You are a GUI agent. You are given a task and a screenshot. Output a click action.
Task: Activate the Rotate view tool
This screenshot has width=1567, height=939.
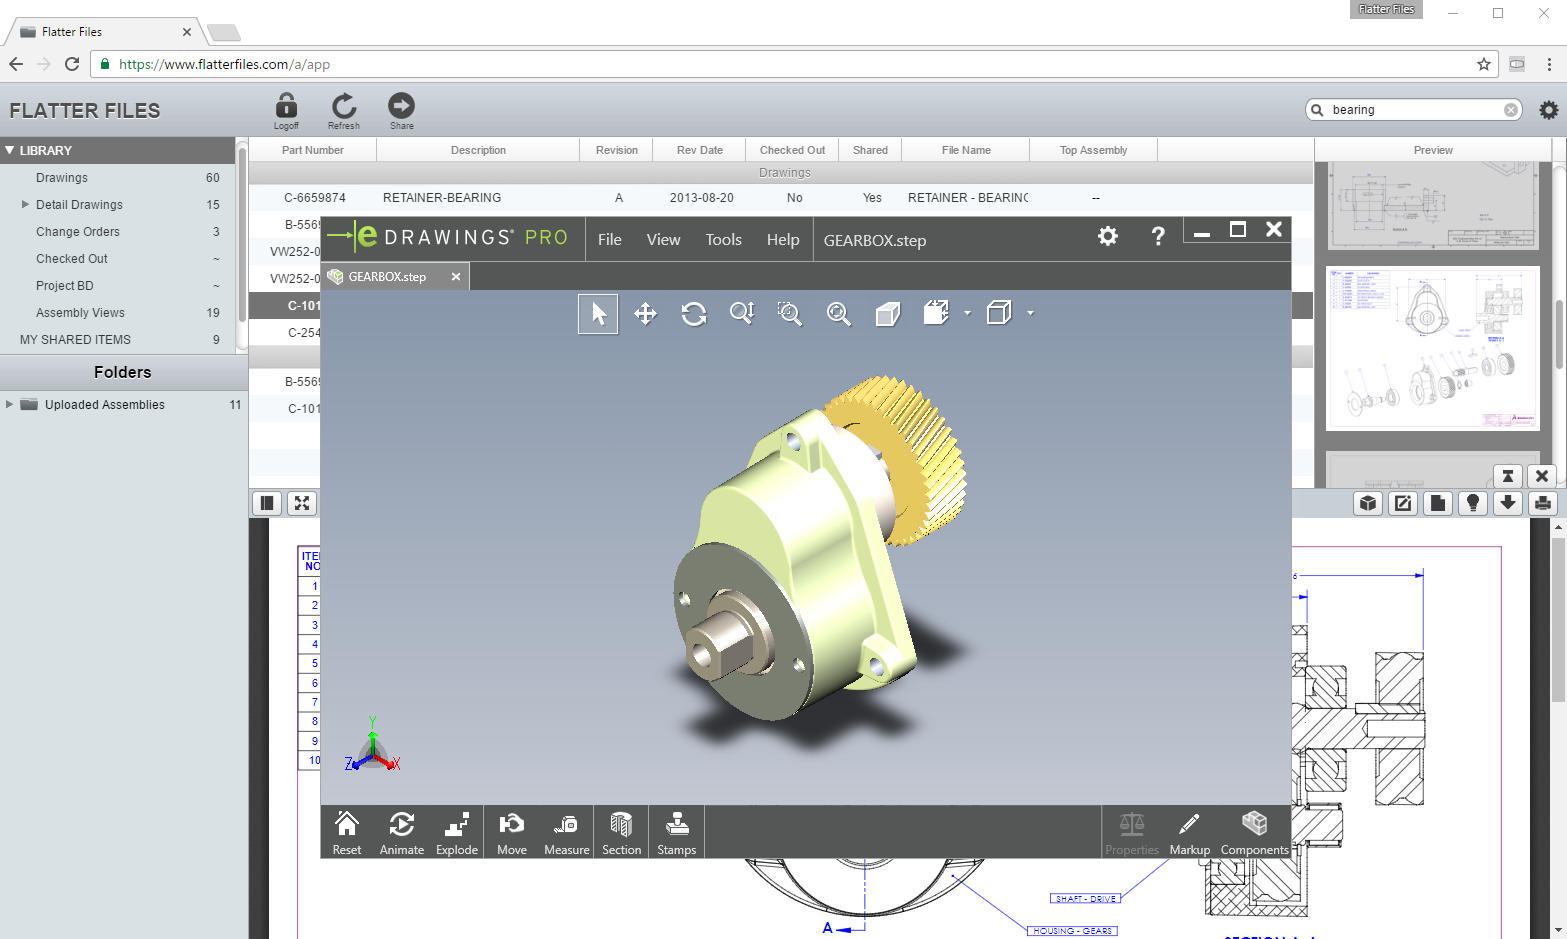(x=694, y=314)
